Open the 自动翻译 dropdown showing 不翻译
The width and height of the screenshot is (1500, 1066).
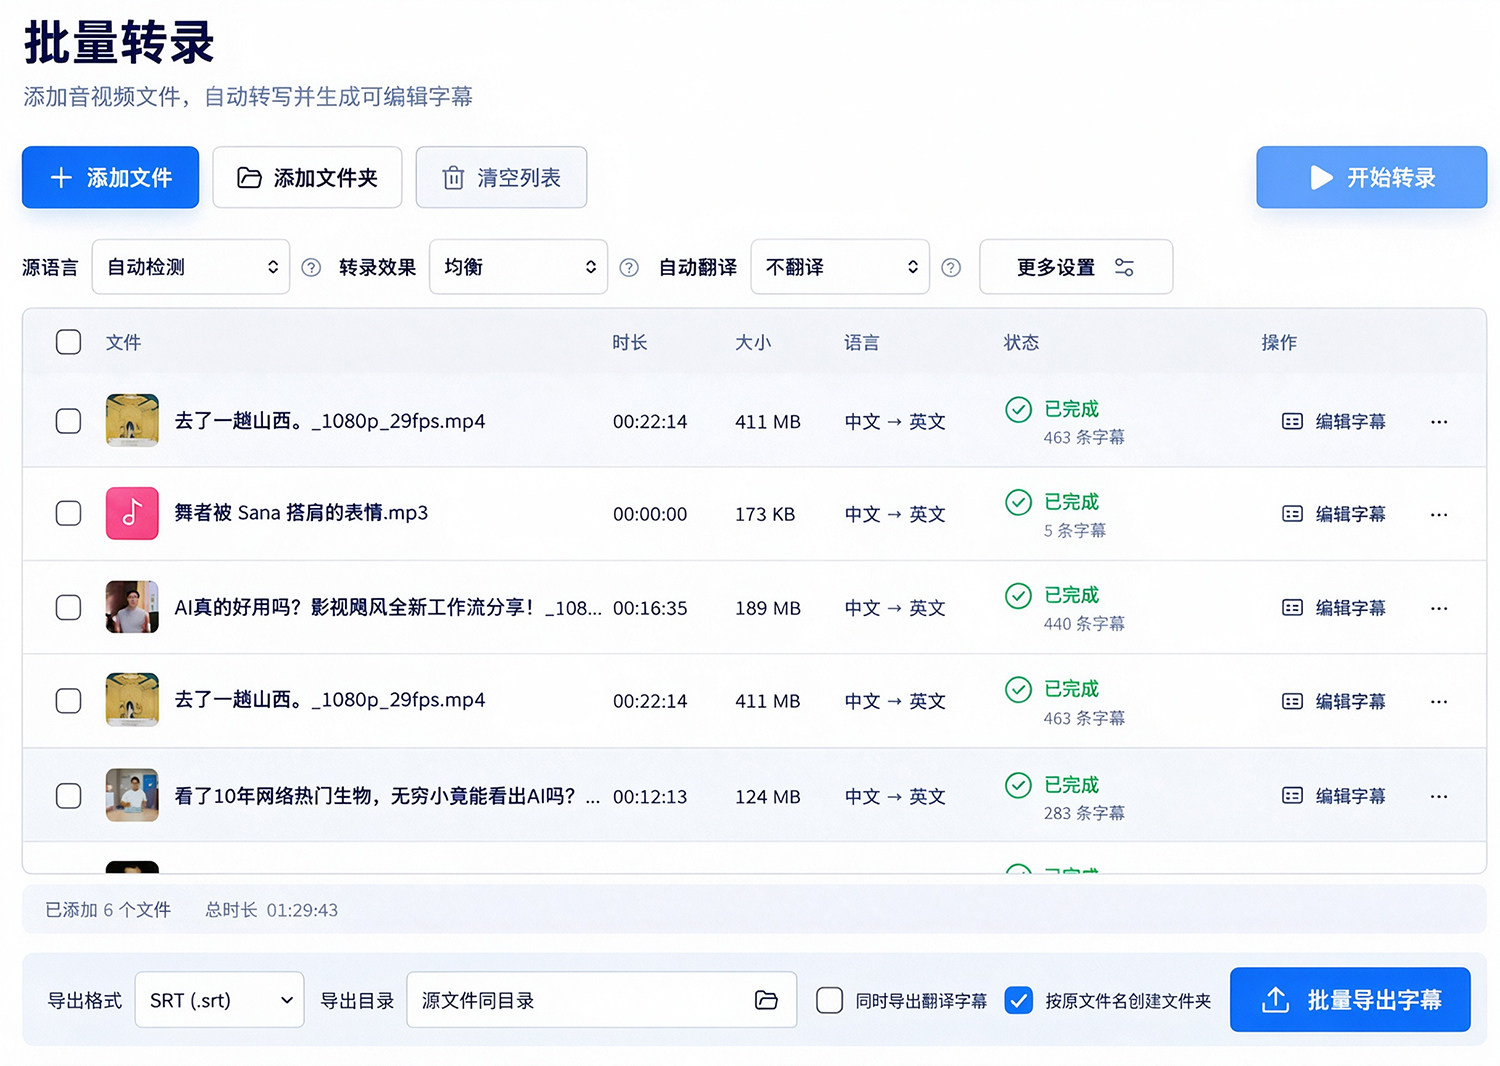click(840, 267)
